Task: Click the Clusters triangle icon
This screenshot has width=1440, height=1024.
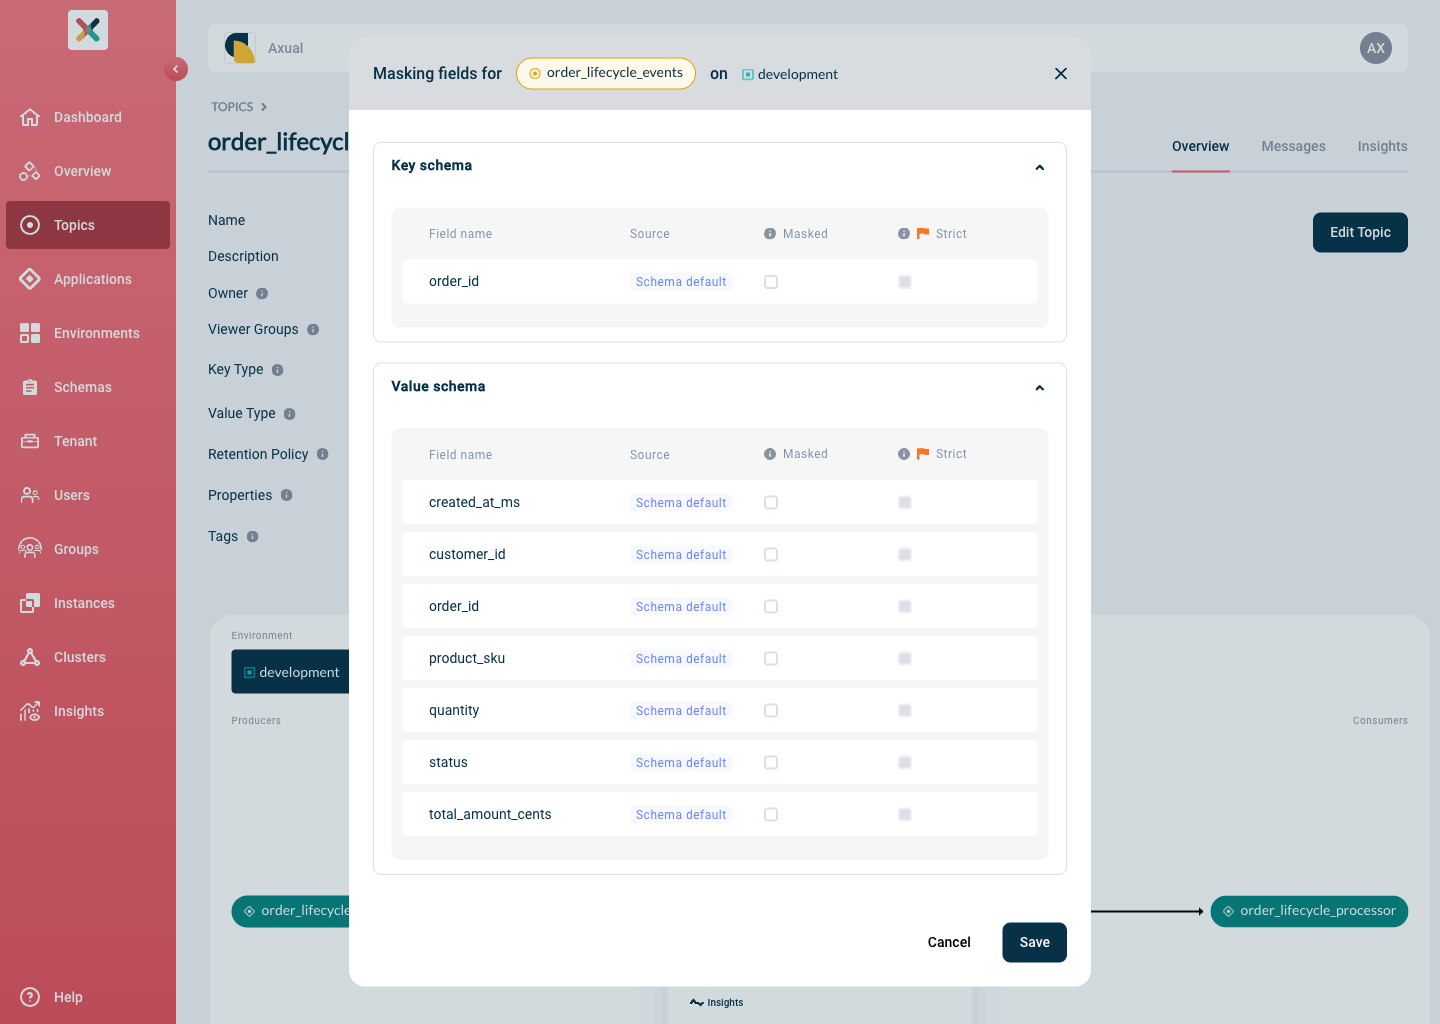Action: click(x=30, y=657)
